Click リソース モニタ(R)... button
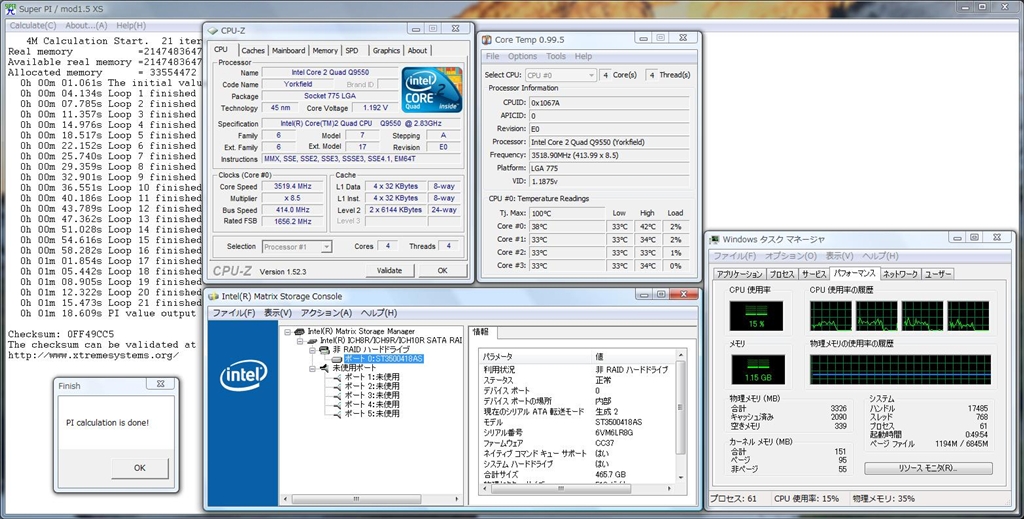 click(928, 469)
